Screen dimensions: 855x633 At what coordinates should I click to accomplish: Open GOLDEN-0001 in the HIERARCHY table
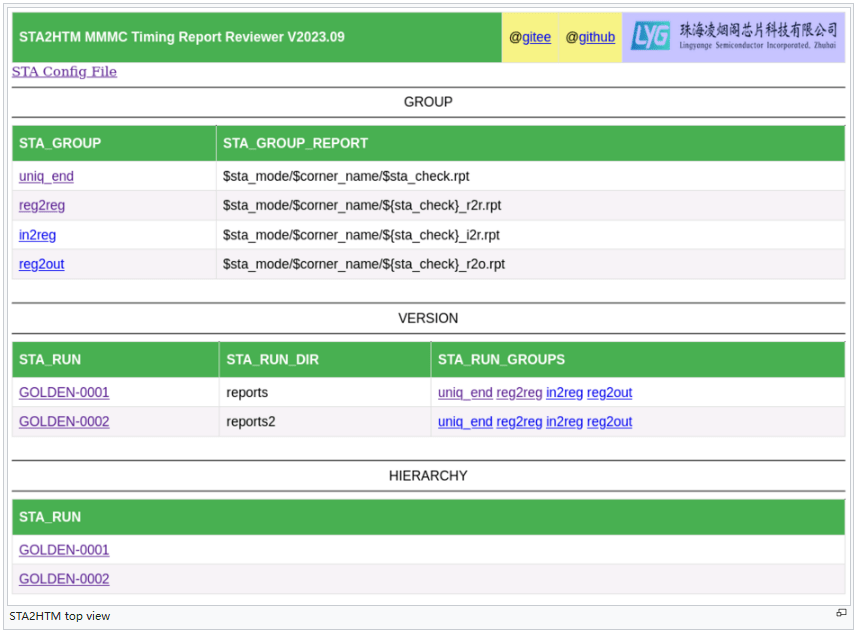coord(64,550)
